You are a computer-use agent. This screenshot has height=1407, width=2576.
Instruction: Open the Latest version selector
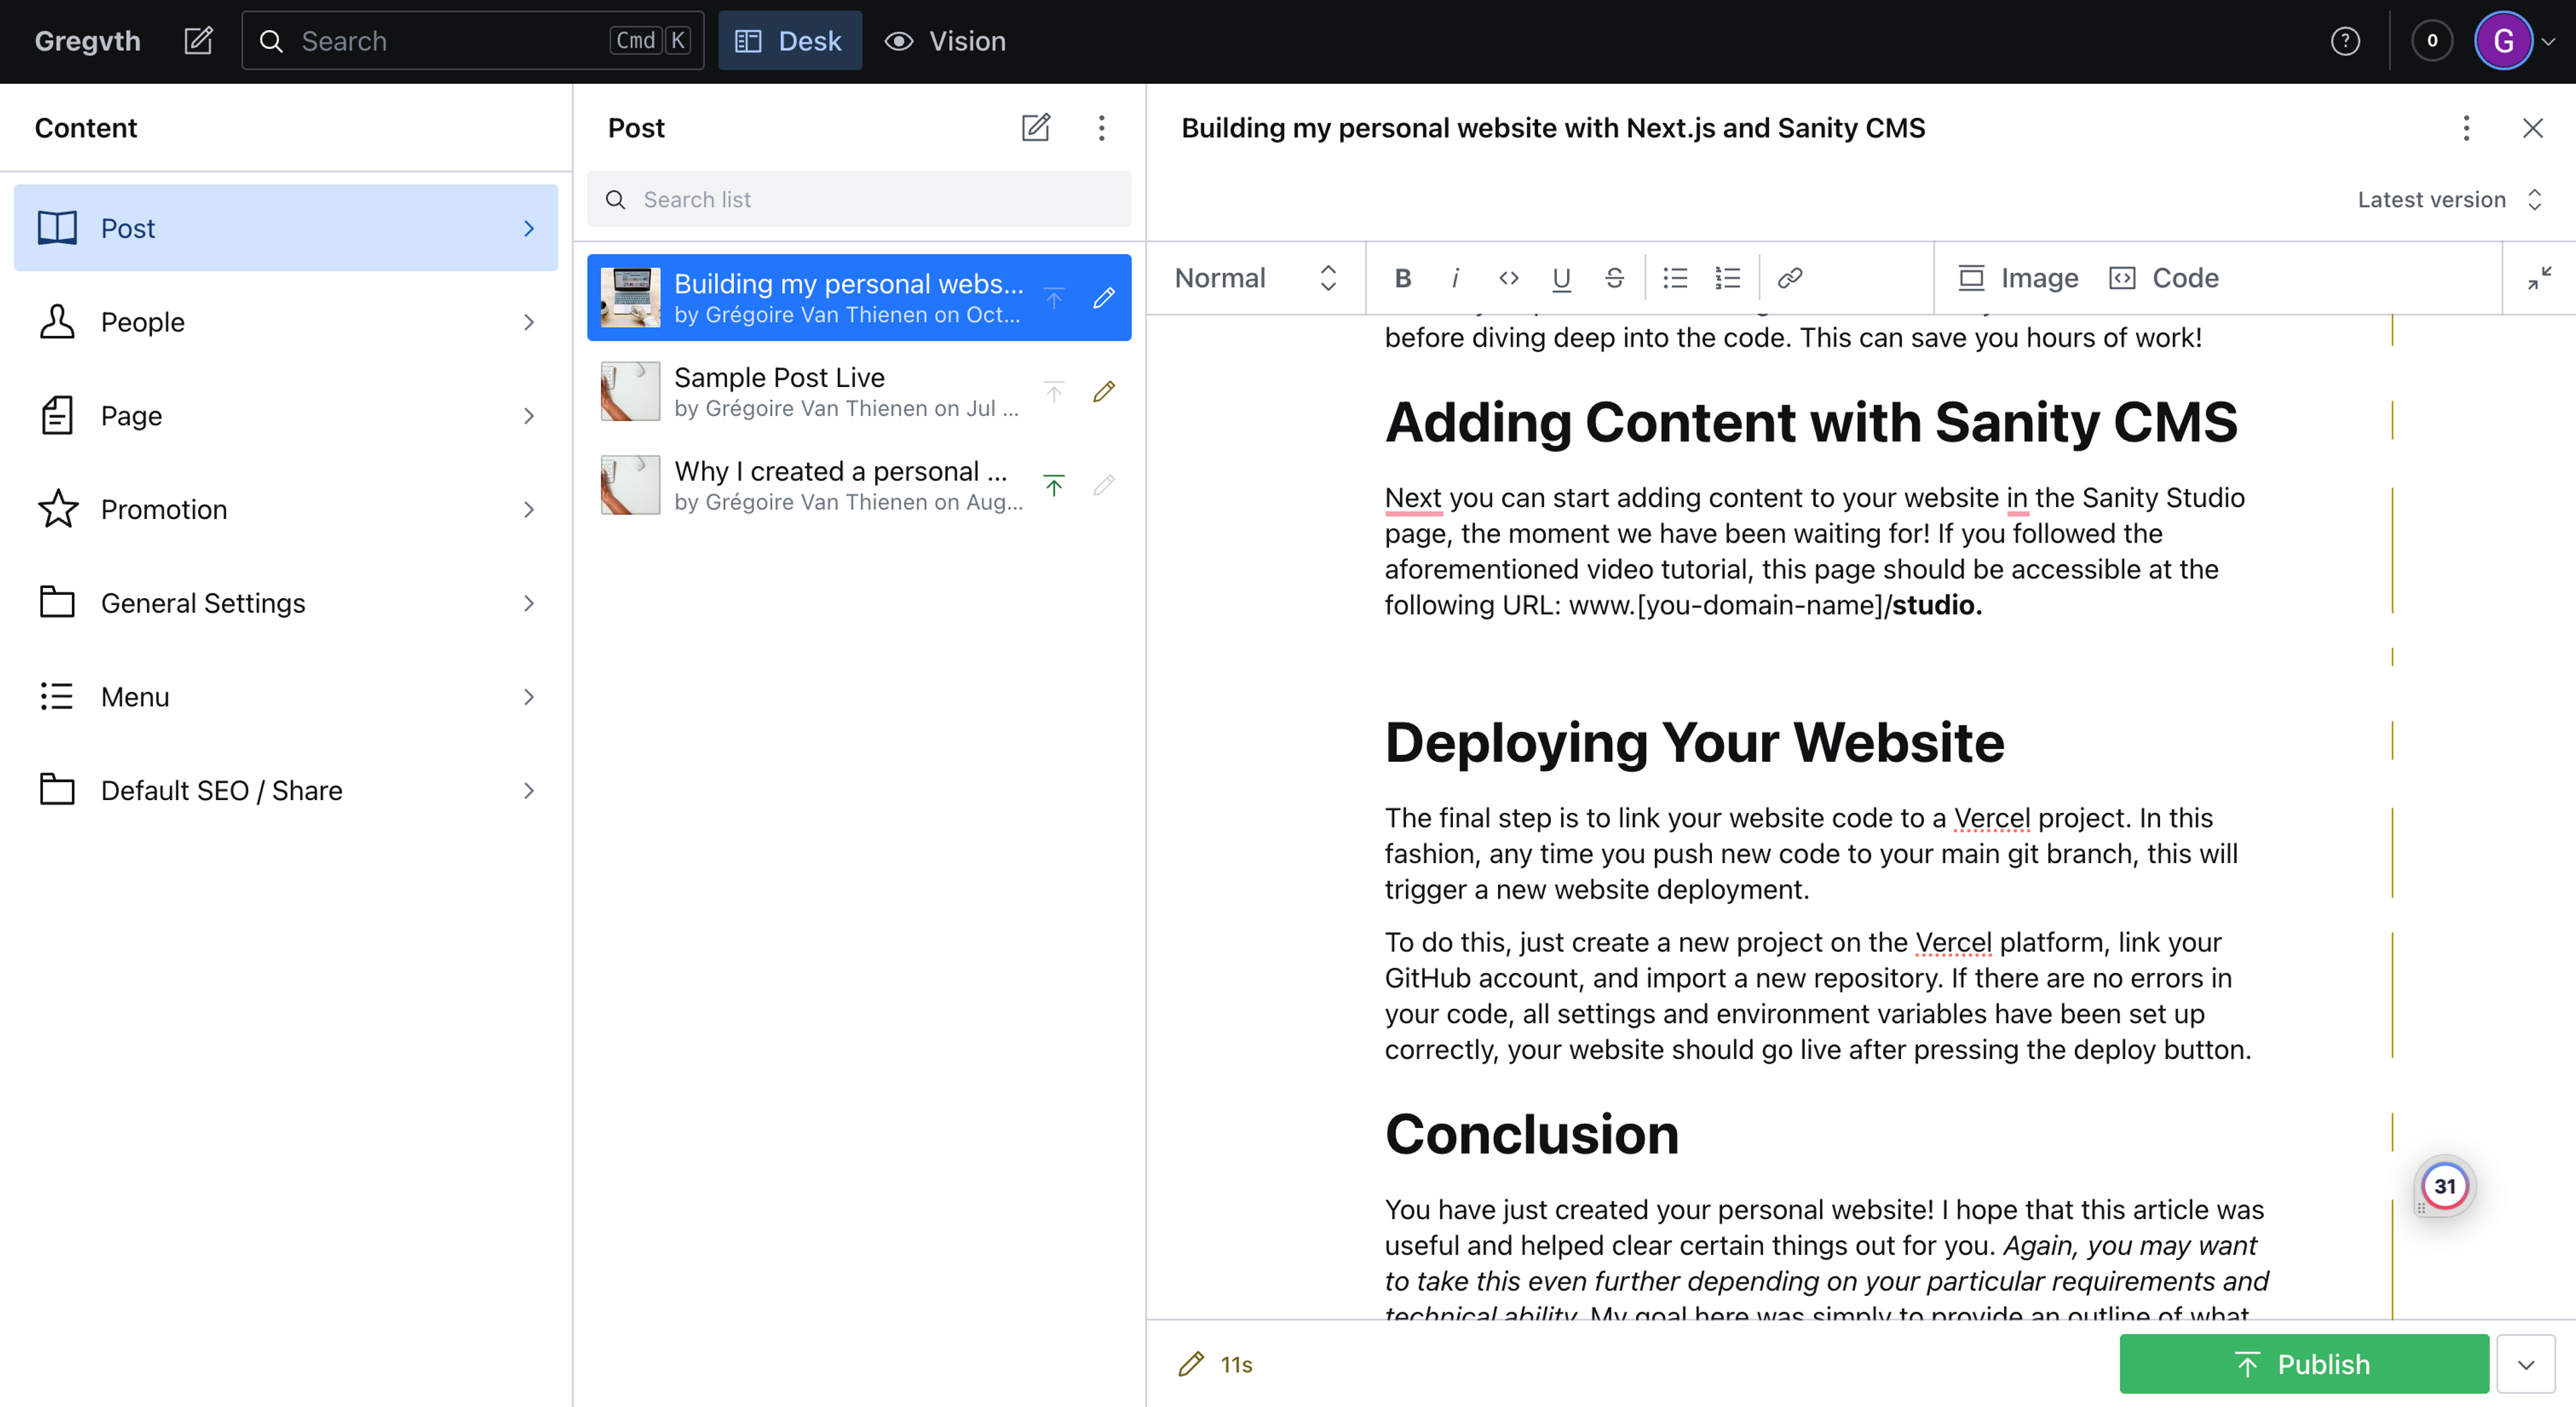point(2448,200)
